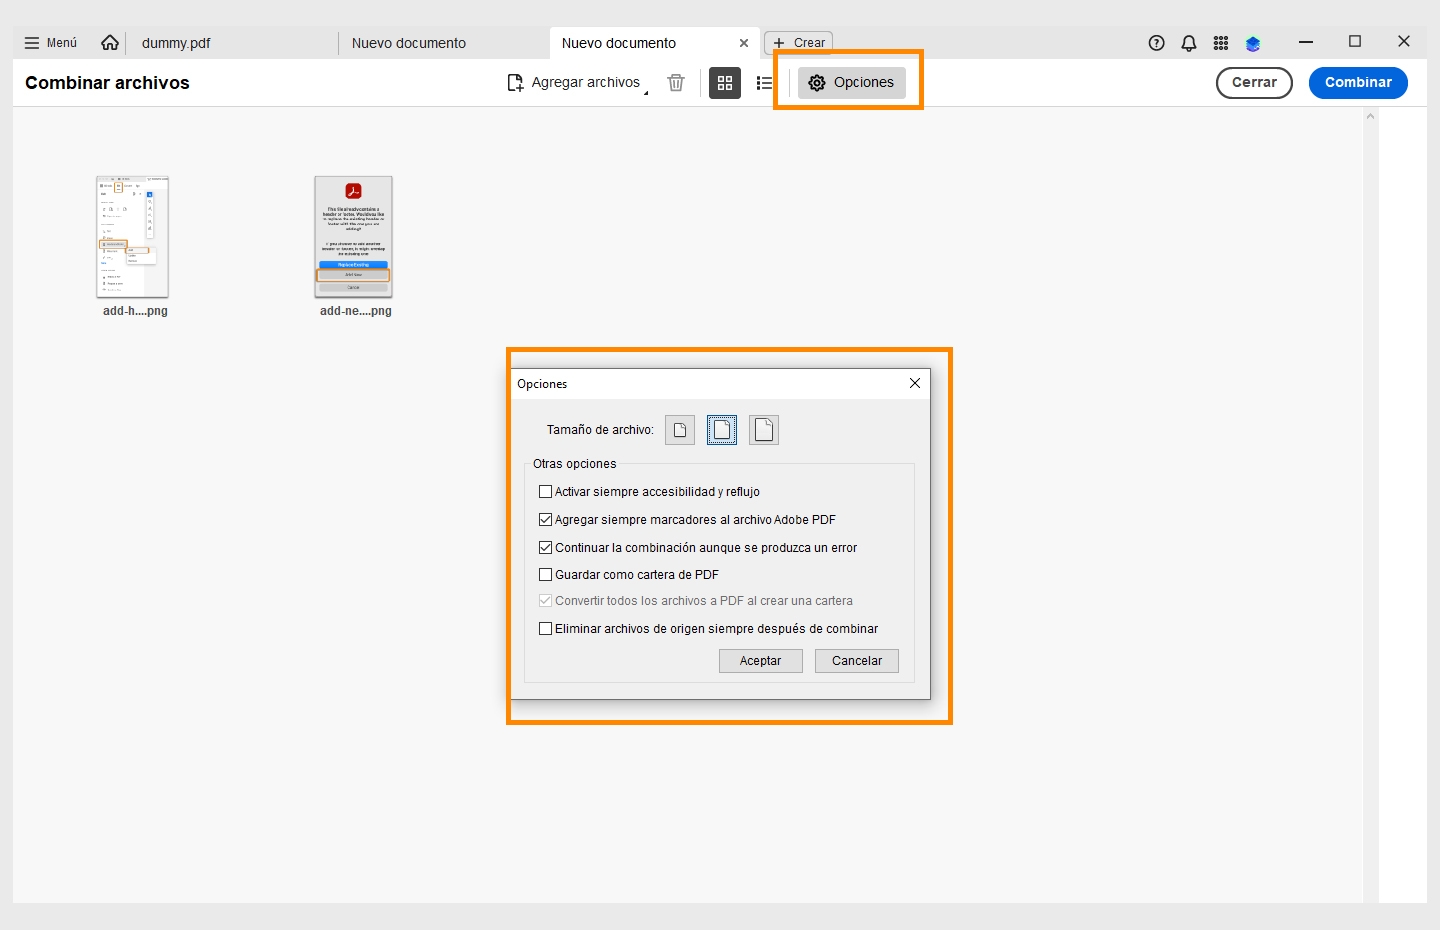Expand the 'Agregar archivos' dropdown

[645, 91]
